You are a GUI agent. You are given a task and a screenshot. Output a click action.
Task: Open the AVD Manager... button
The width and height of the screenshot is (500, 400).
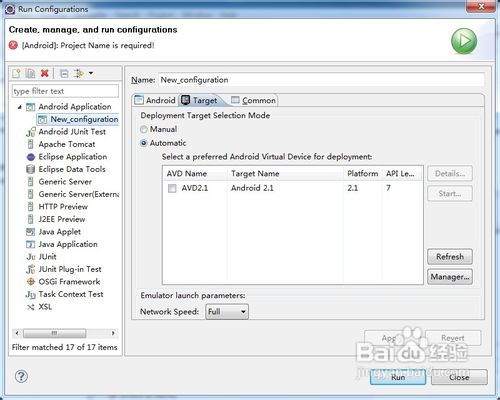pos(450,277)
